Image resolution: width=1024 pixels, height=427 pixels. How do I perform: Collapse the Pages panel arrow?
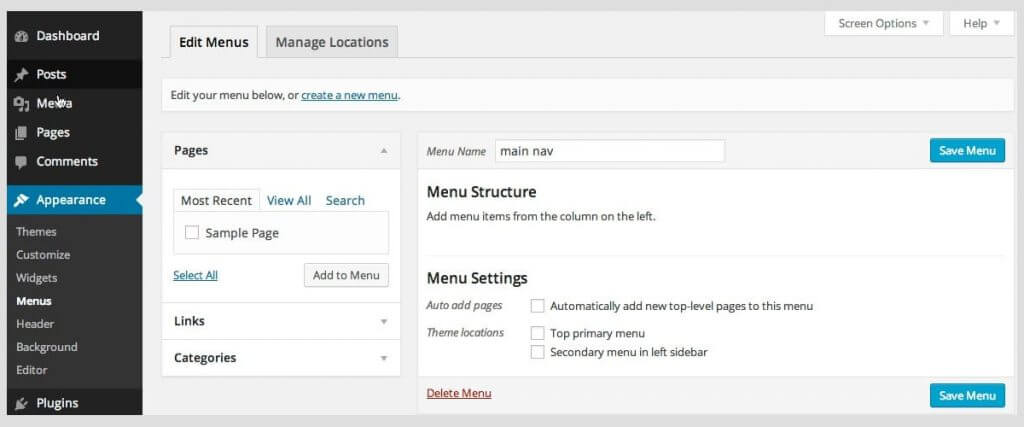point(384,150)
